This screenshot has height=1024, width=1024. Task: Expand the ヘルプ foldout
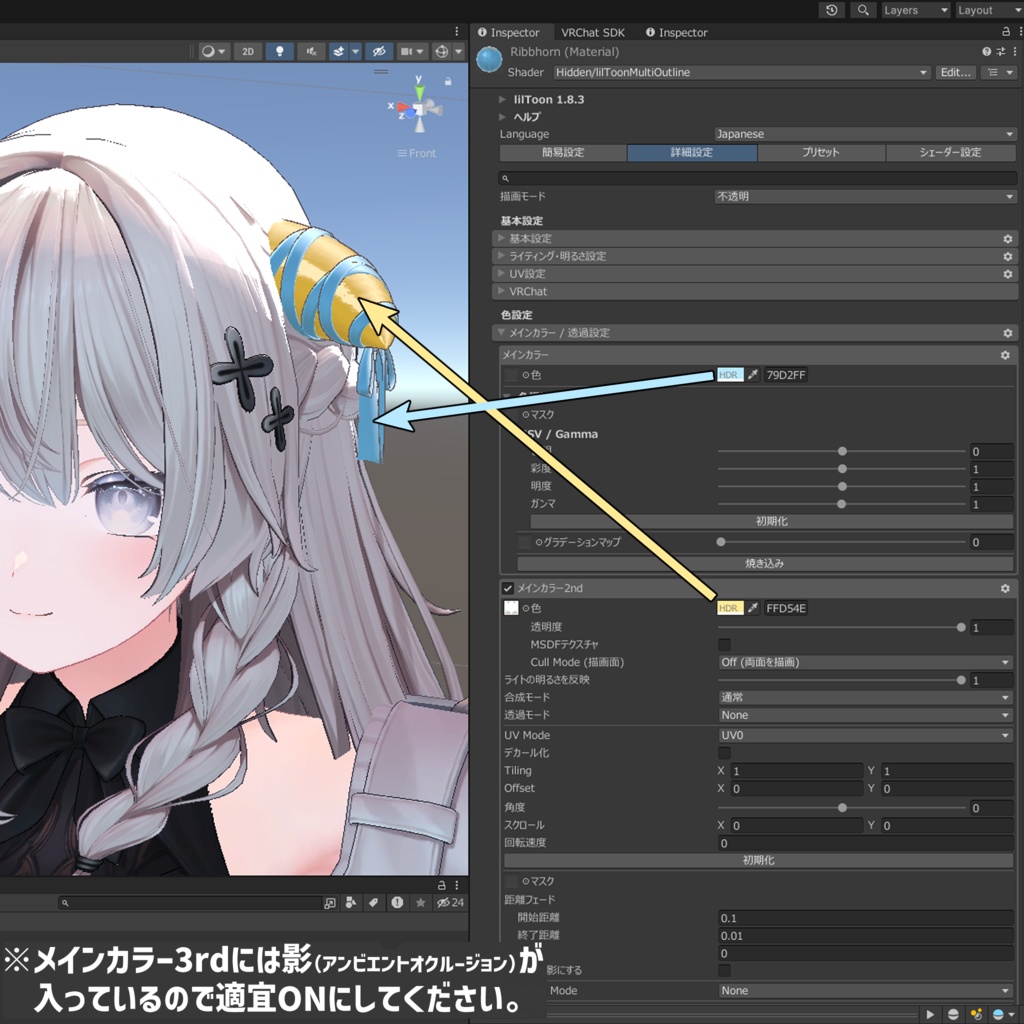(x=502, y=117)
